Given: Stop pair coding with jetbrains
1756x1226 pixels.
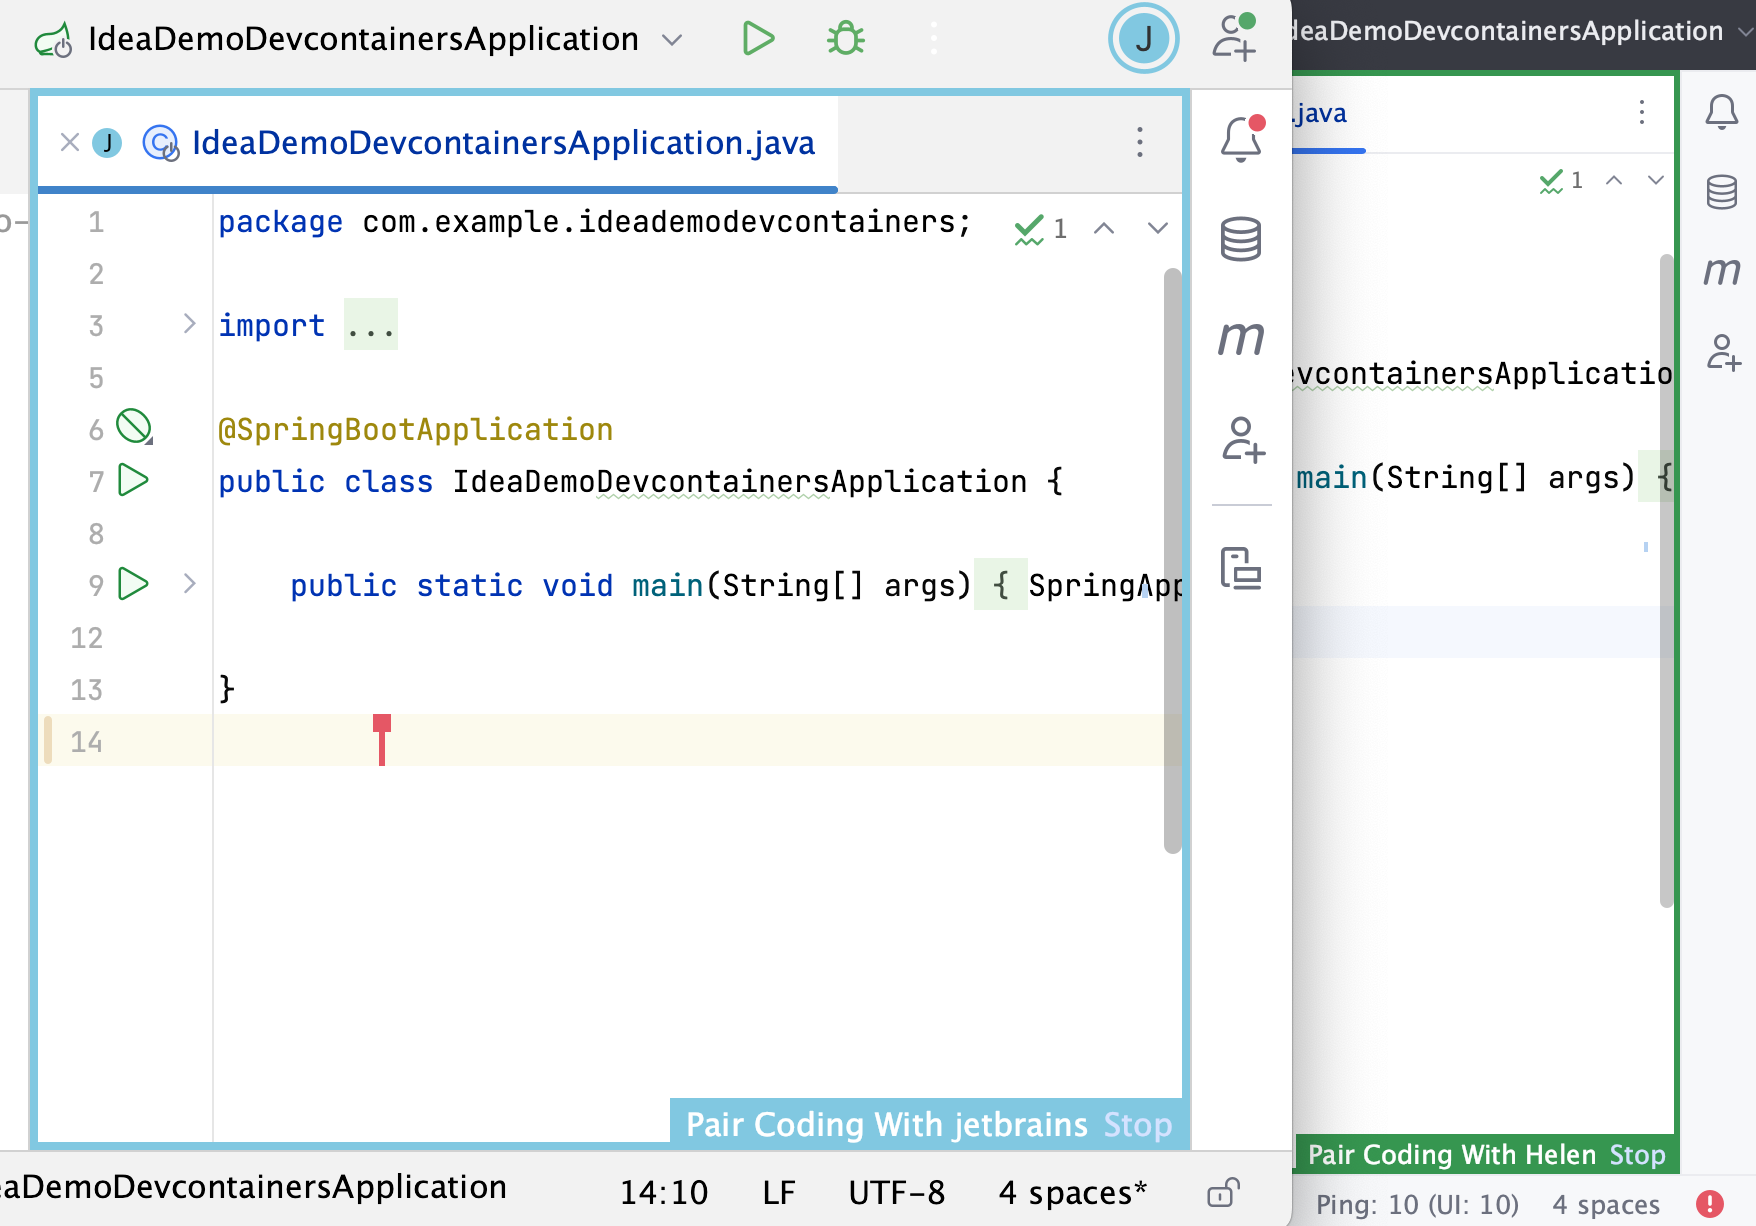Looking at the screenshot, I should (1137, 1125).
